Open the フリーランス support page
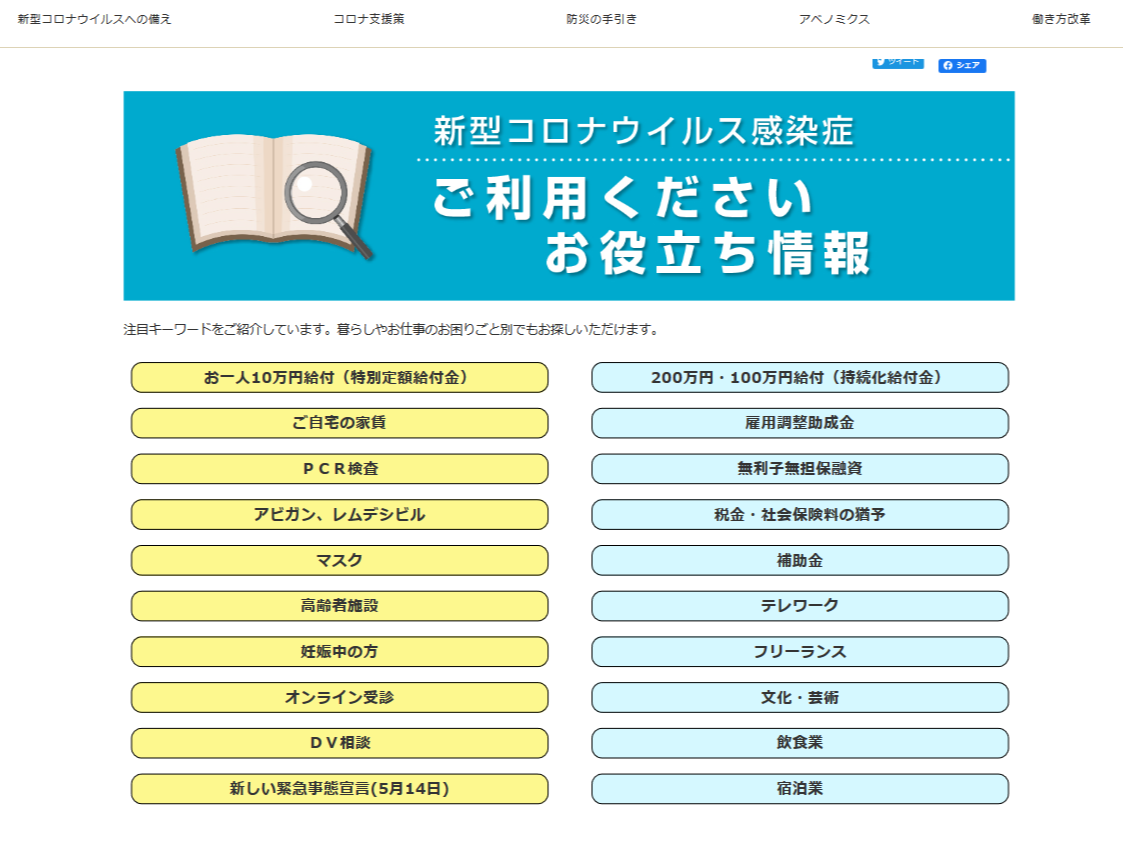The height and width of the screenshot is (848, 1123). pyautogui.click(x=801, y=651)
